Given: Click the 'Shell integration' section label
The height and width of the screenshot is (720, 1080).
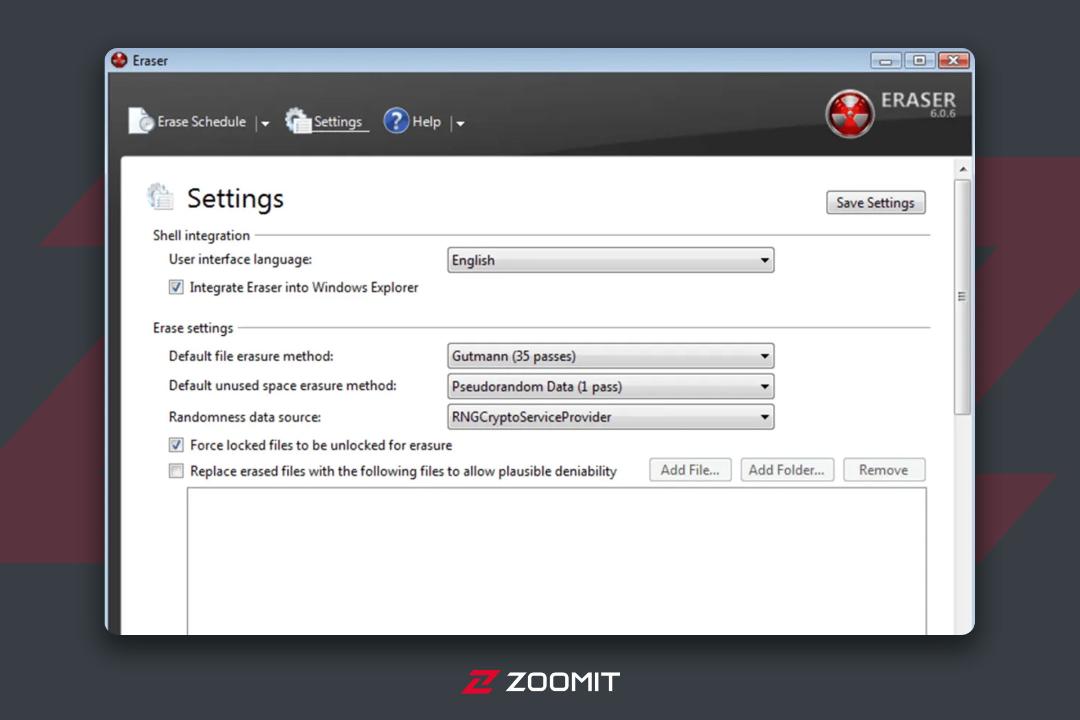Looking at the screenshot, I should point(201,235).
